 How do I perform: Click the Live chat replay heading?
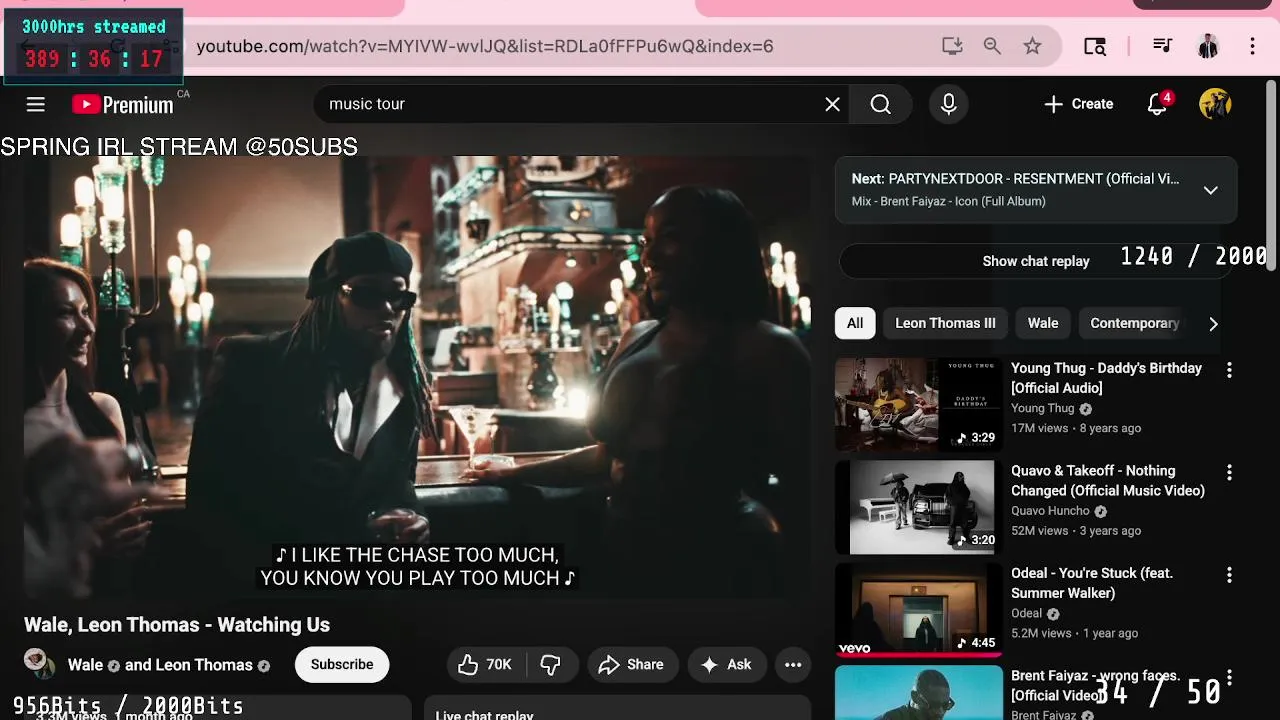(x=485, y=714)
